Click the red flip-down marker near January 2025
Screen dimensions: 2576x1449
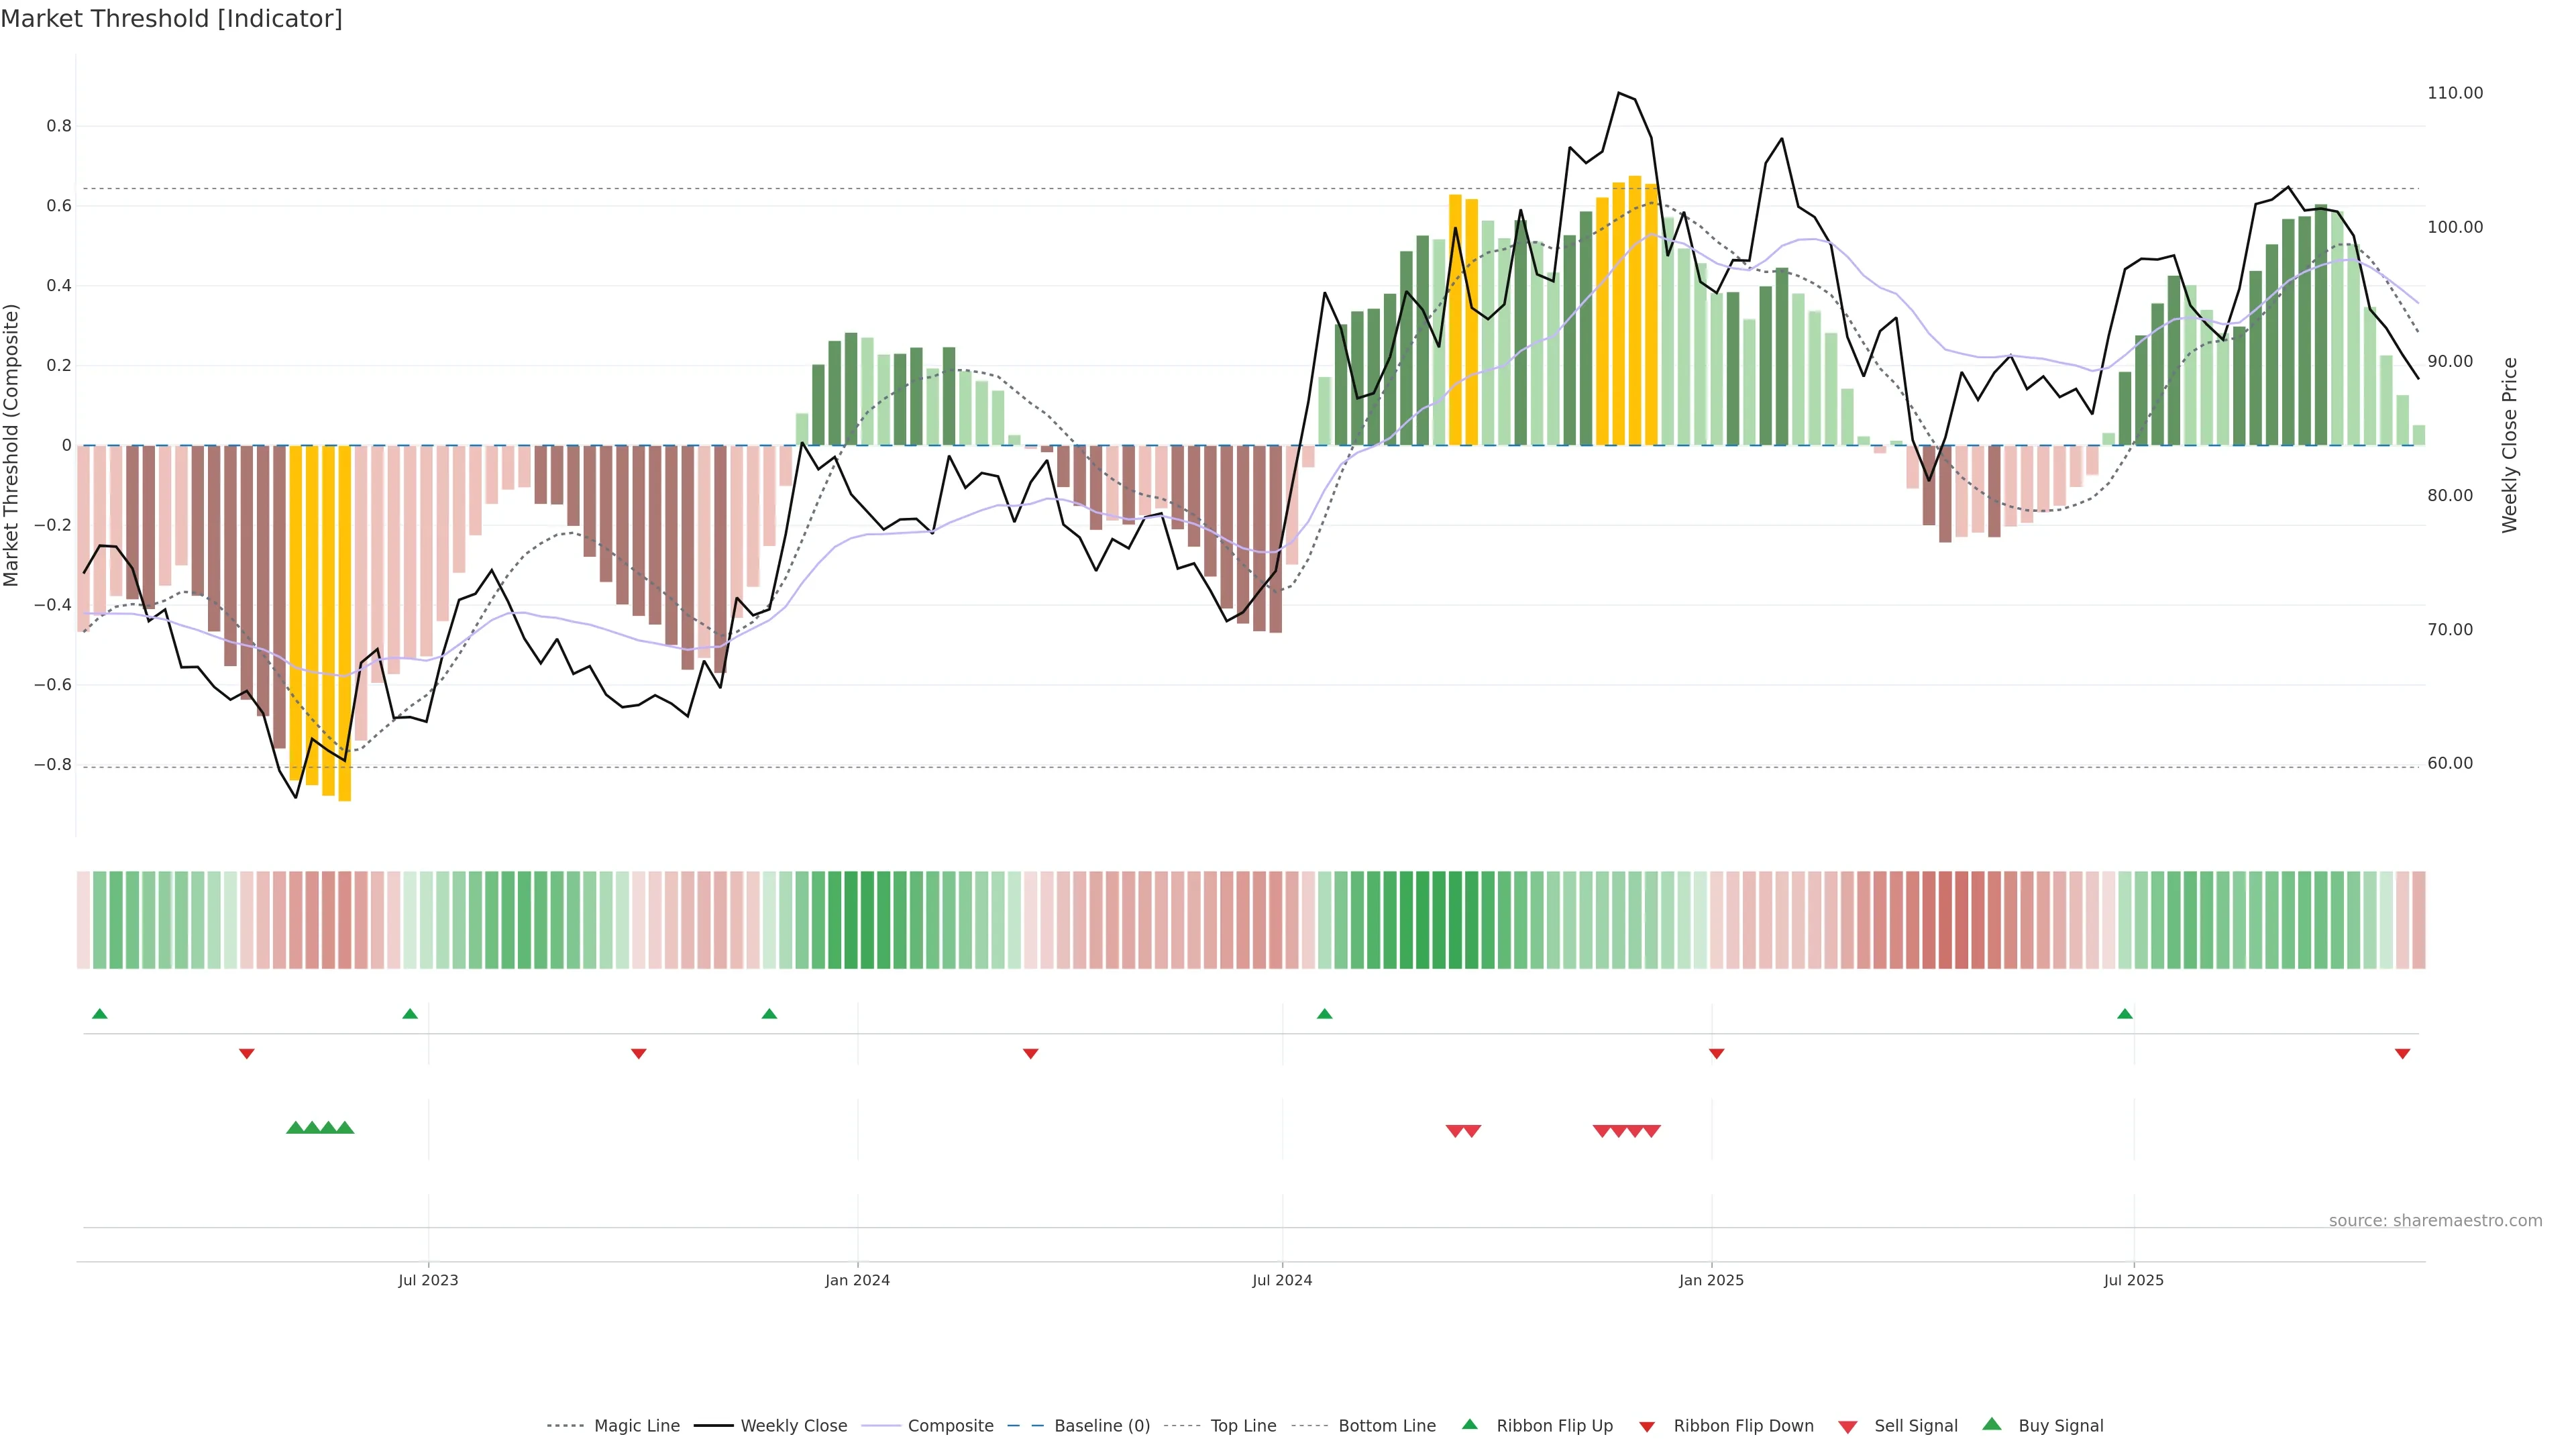[x=1716, y=1053]
